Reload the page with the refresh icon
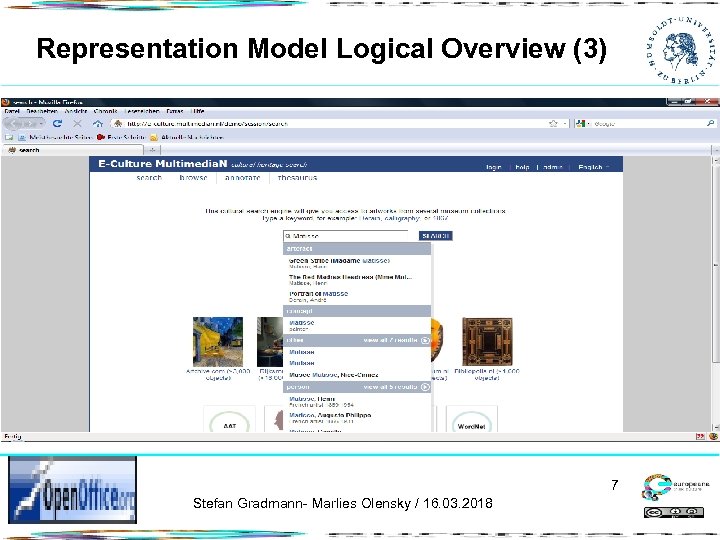The height and width of the screenshot is (540, 720). (x=57, y=124)
